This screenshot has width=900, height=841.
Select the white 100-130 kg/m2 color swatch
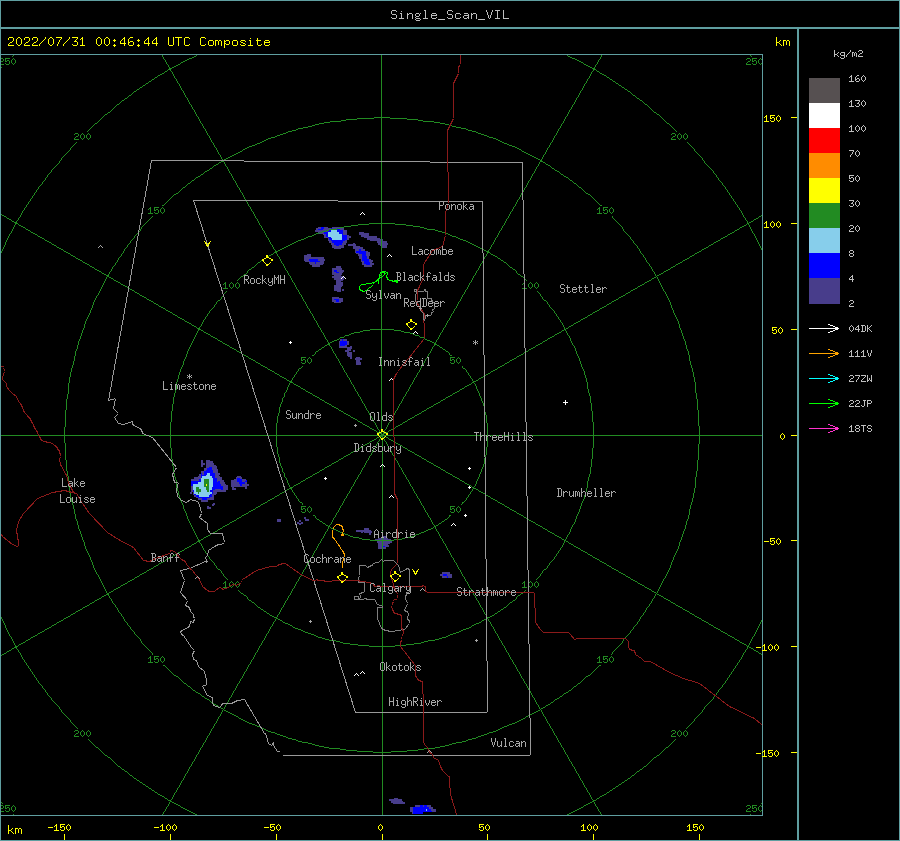(824, 116)
